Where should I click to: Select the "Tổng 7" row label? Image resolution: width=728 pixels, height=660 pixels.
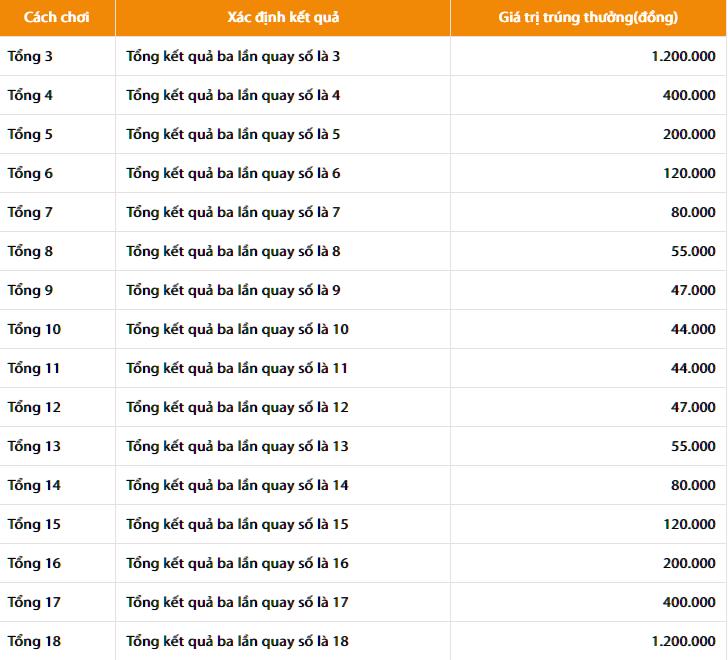(30, 212)
